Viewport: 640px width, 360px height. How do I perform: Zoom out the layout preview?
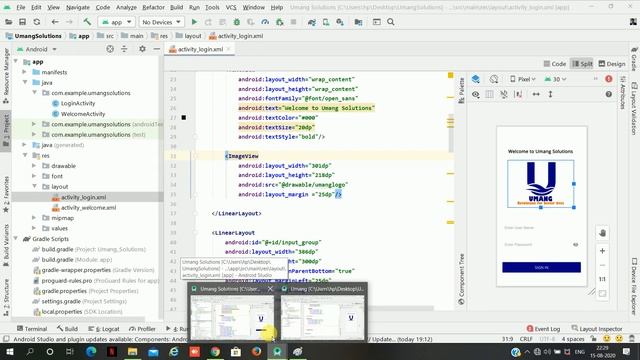tap(602, 265)
